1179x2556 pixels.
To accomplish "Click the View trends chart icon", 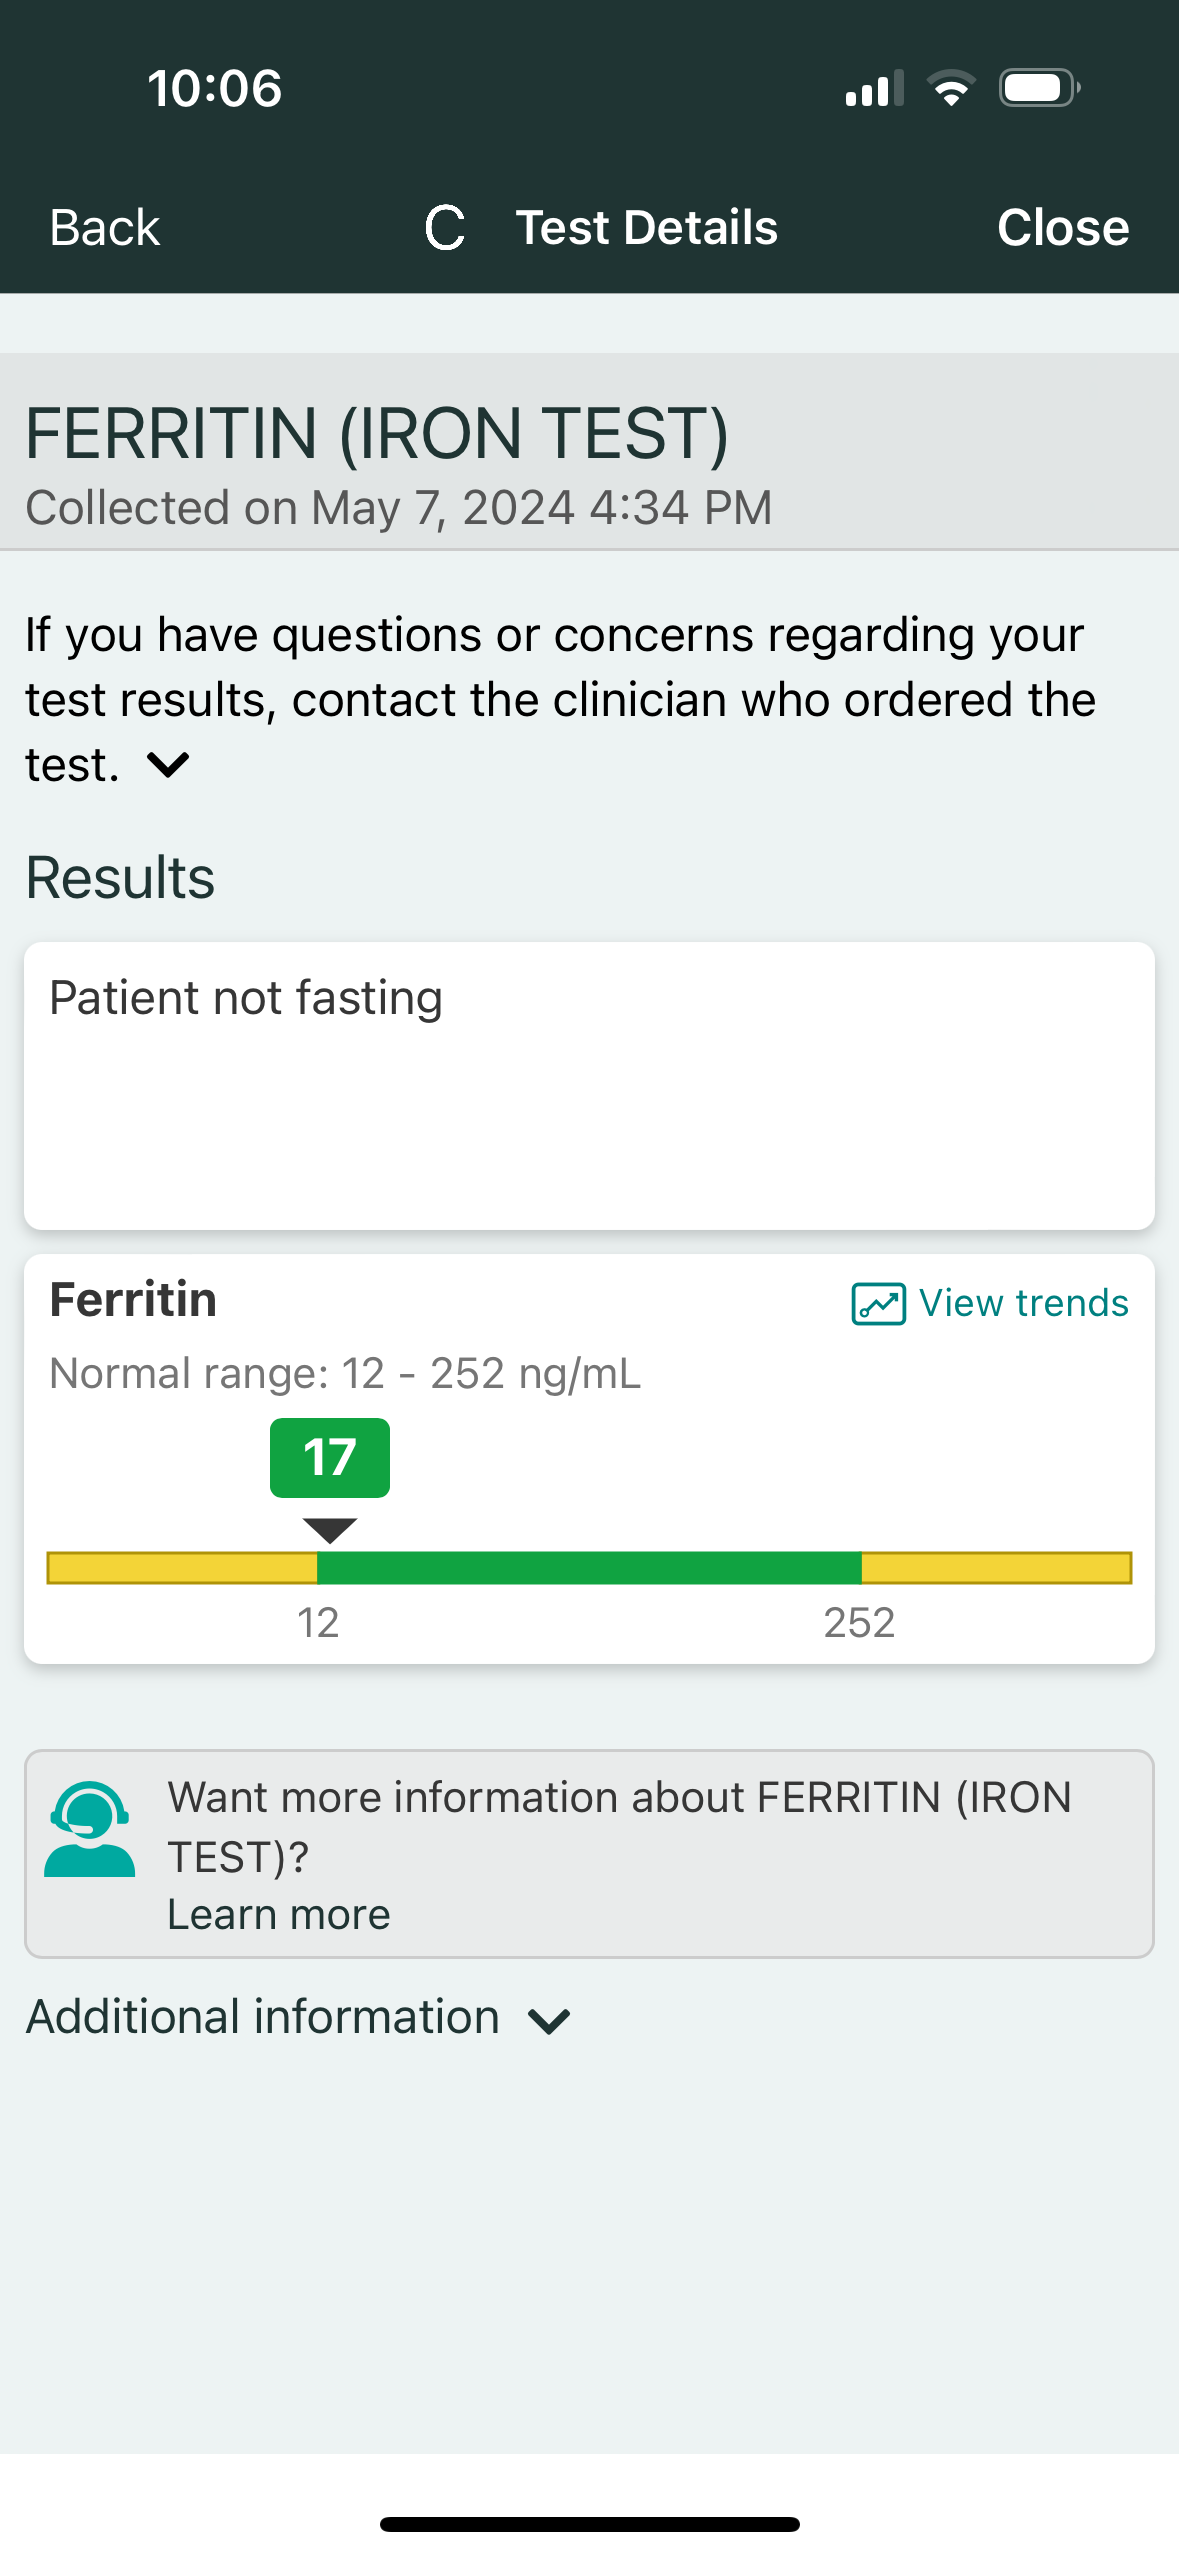I will pyautogui.click(x=878, y=1304).
